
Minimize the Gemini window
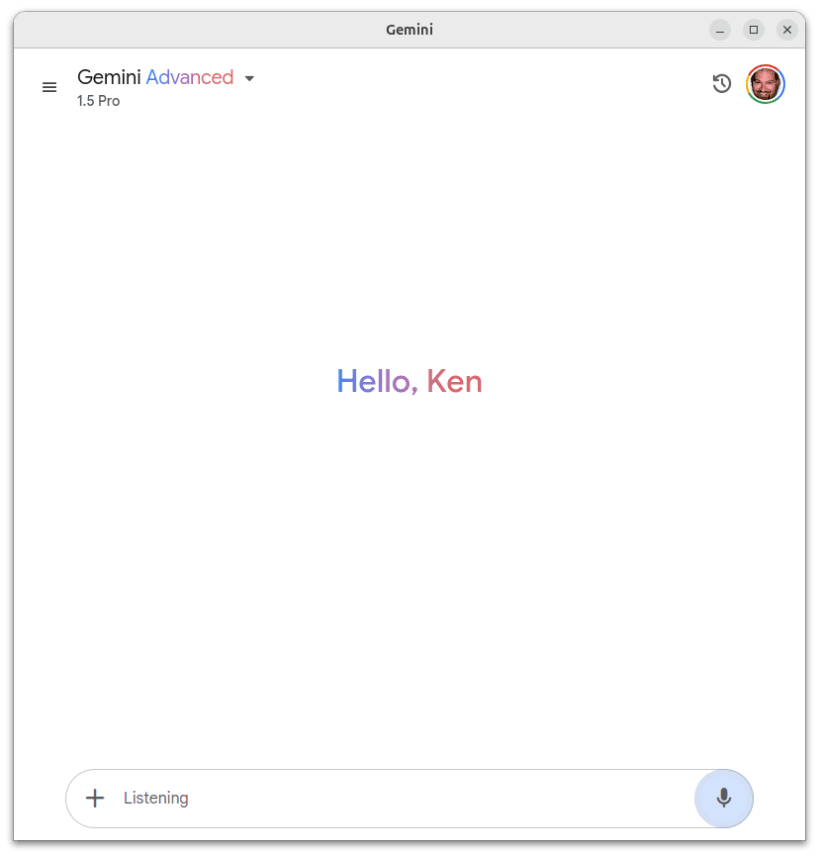(x=720, y=30)
